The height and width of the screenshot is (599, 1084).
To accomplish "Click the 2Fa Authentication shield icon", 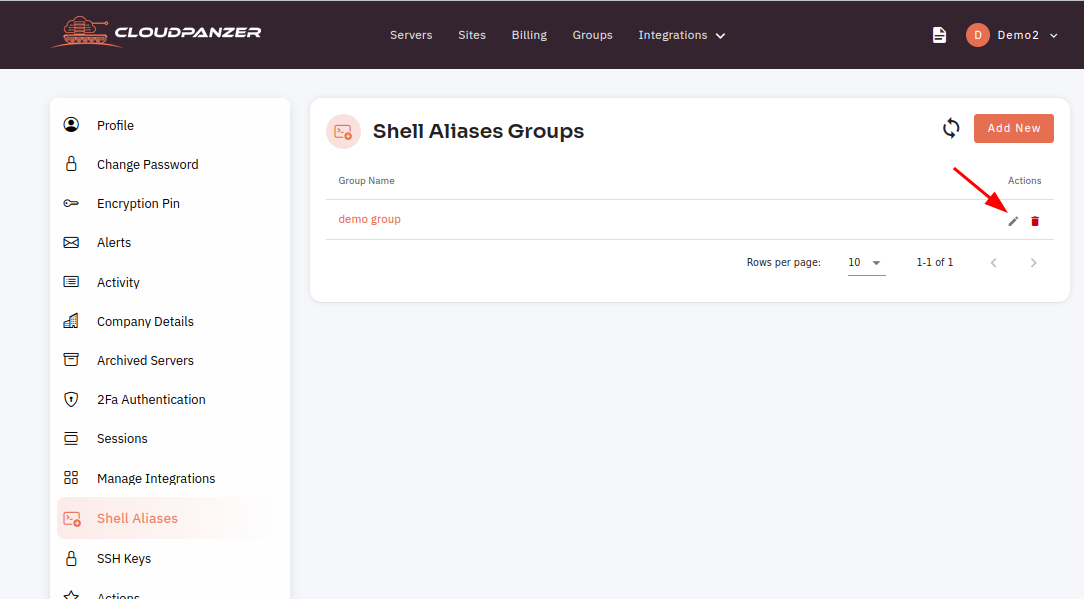I will coord(71,400).
